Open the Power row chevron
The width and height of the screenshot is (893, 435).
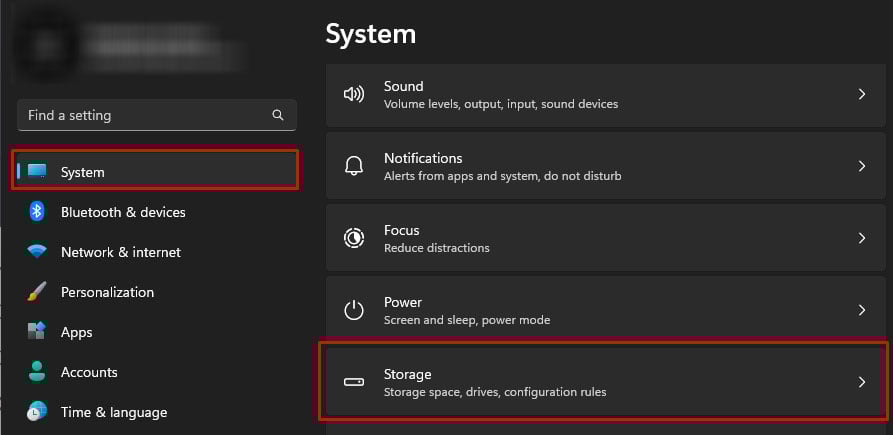(x=861, y=310)
